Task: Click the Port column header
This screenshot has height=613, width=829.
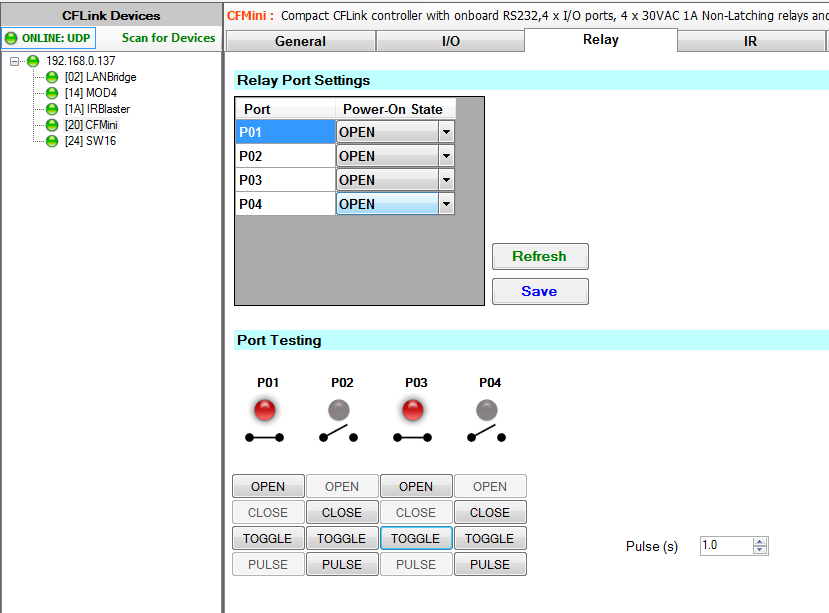Action: click(x=285, y=109)
